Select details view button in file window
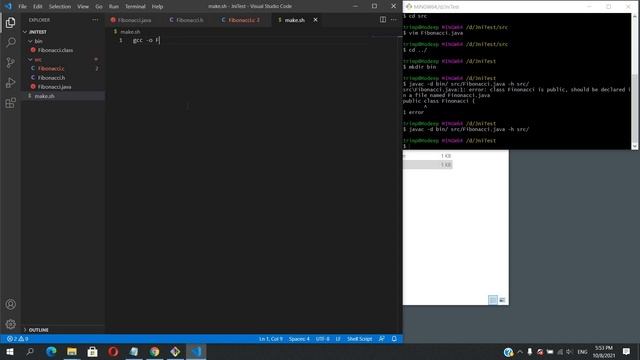The width and height of the screenshot is (640, 360). tap(493, 300)
